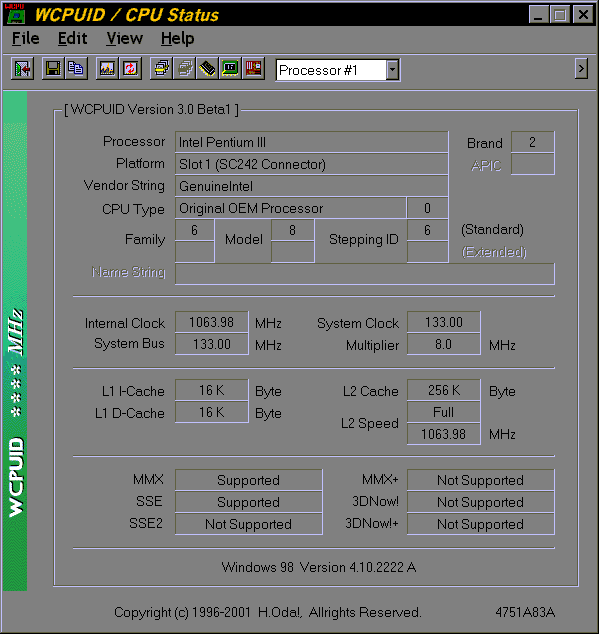Click the Save floppy disk icon
Screen dimensions: 599x634
click(x=53, y=68)
